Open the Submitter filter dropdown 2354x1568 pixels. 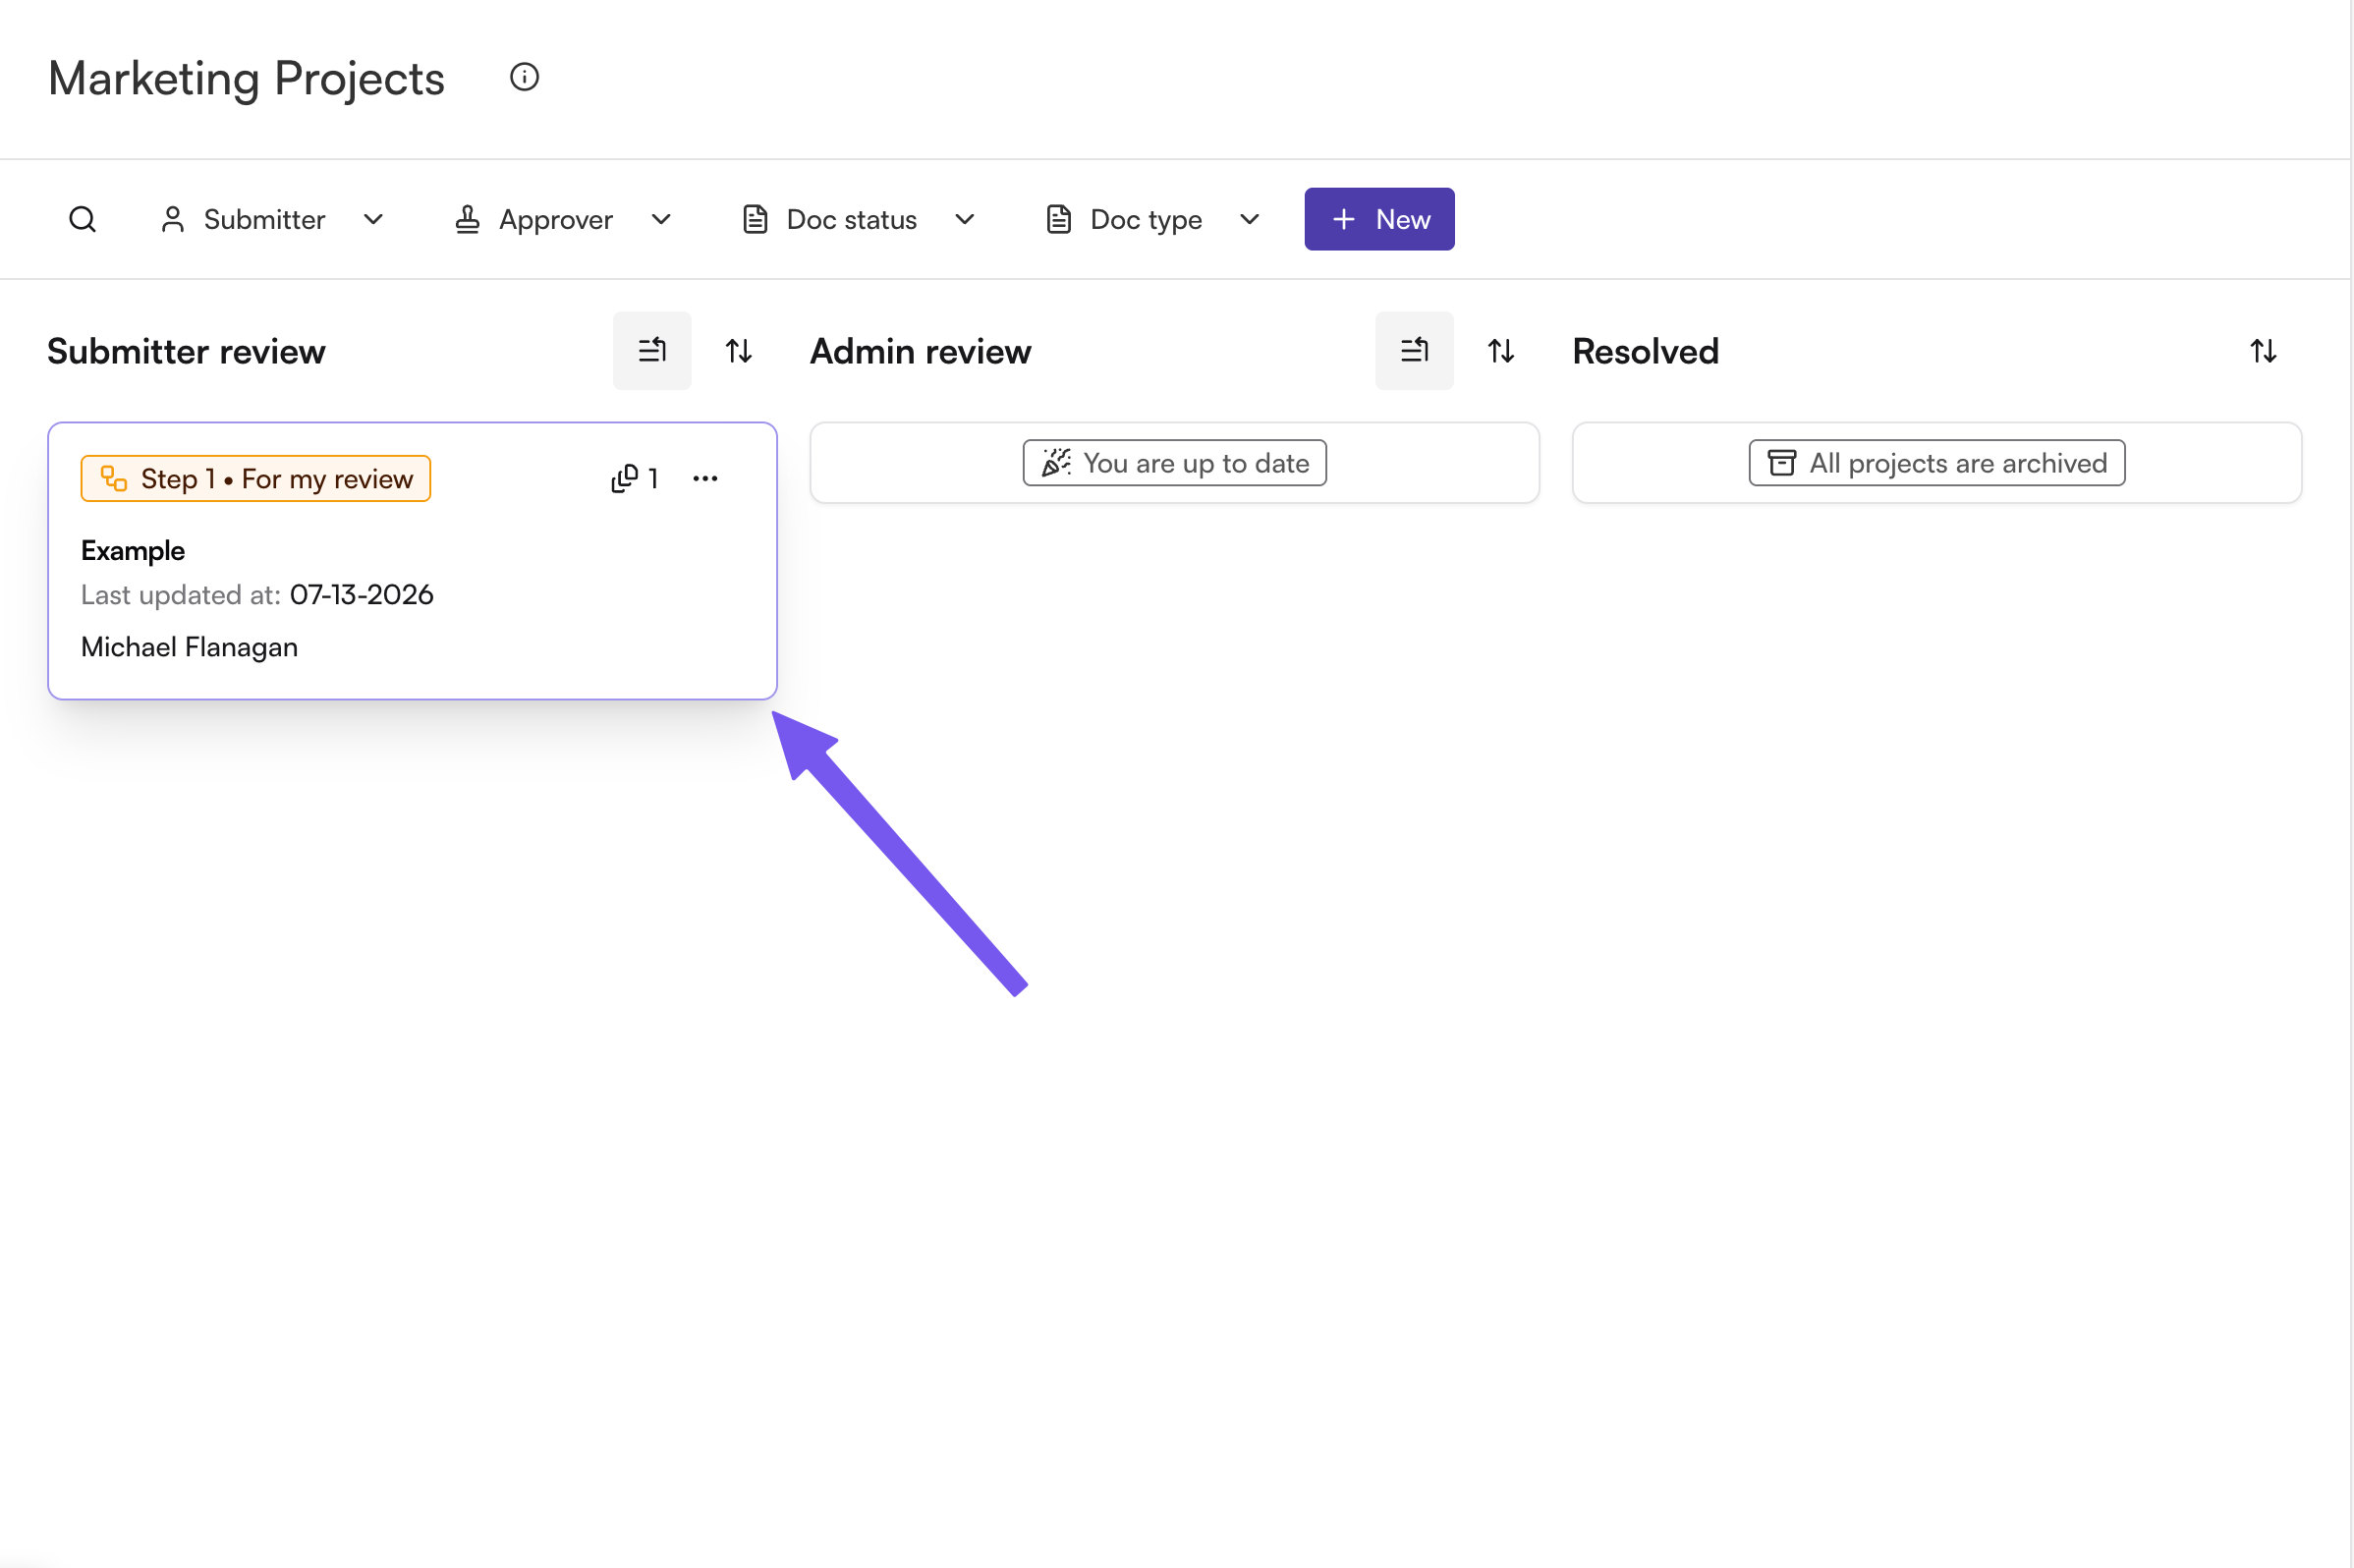[x=272, y=219]
